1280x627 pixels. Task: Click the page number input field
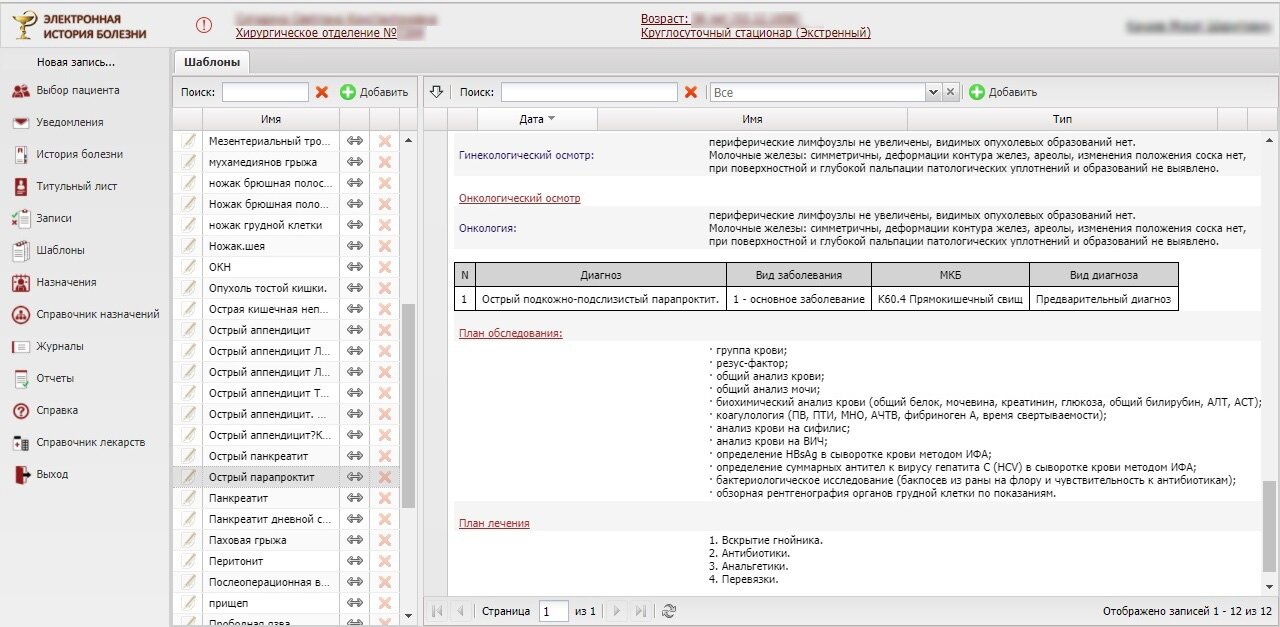(553, 611)
